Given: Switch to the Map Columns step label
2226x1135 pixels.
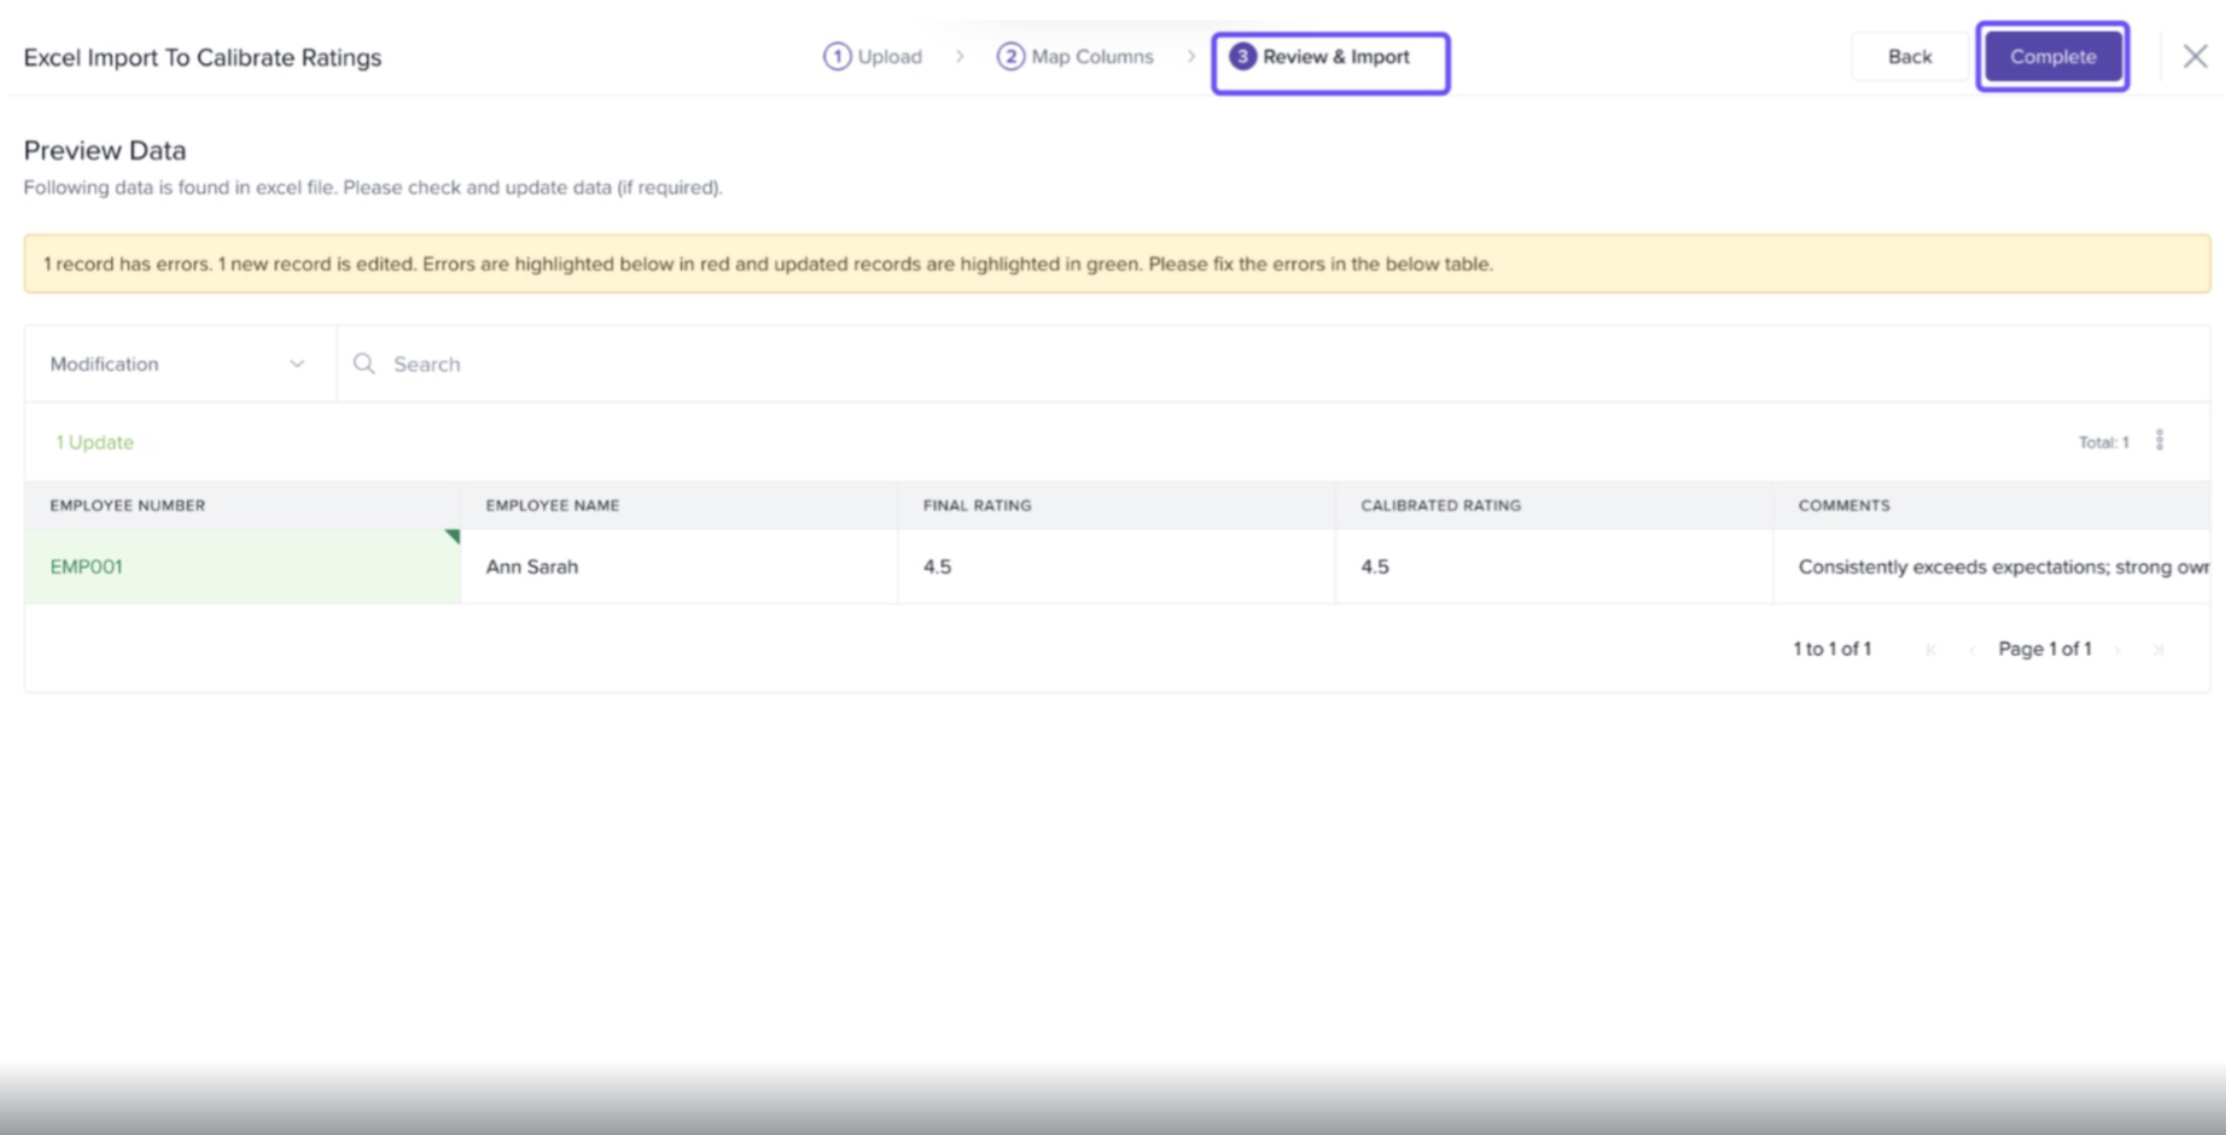Looking at the screenshot, I should click(x=1092, y=57).
